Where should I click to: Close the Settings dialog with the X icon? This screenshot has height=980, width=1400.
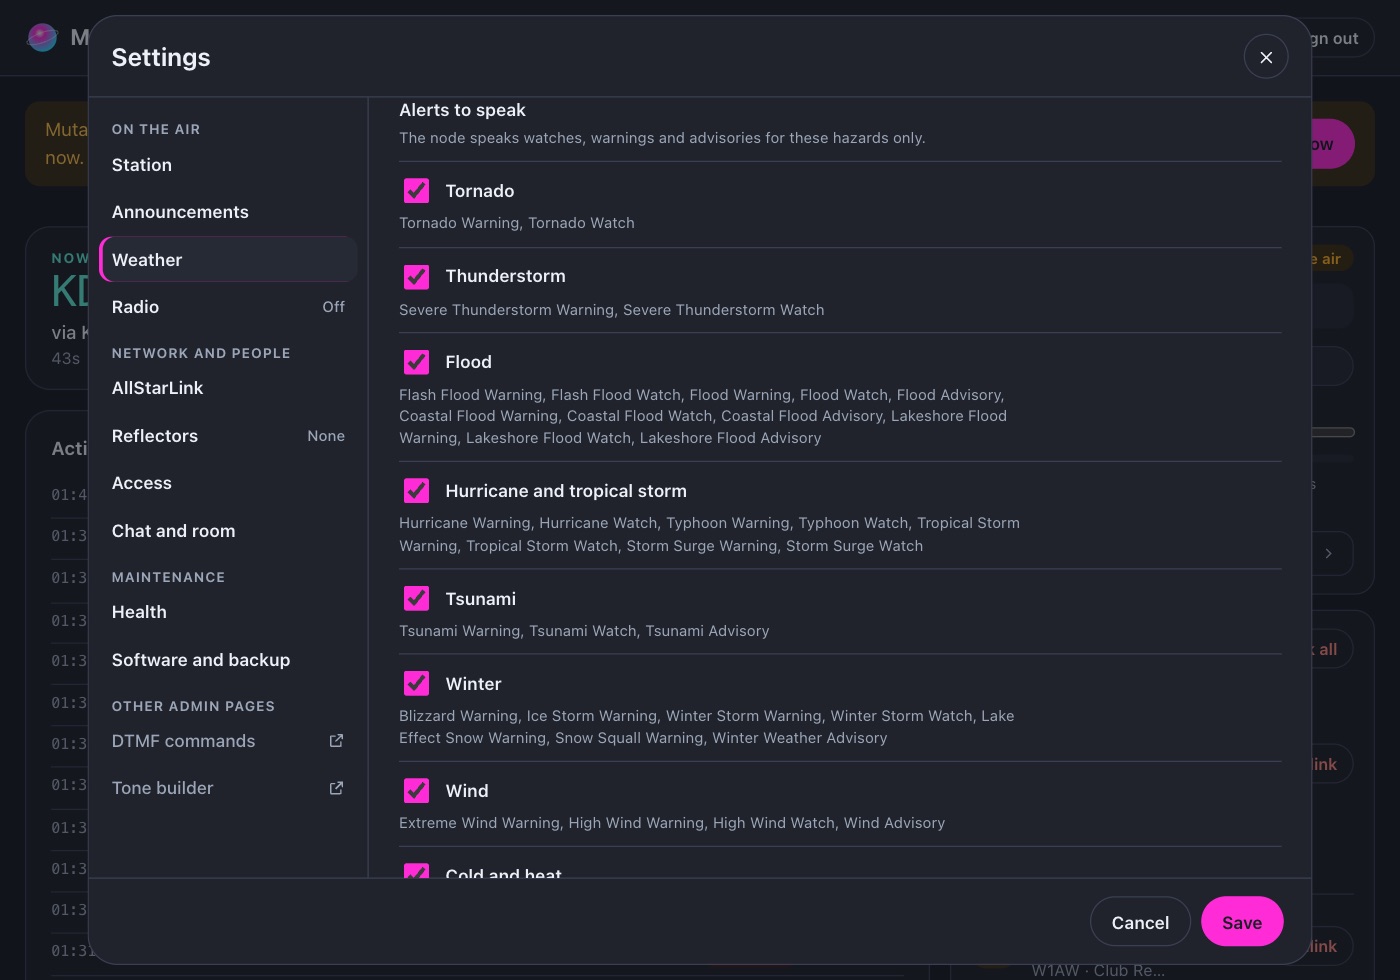(x=1266, y=57)
